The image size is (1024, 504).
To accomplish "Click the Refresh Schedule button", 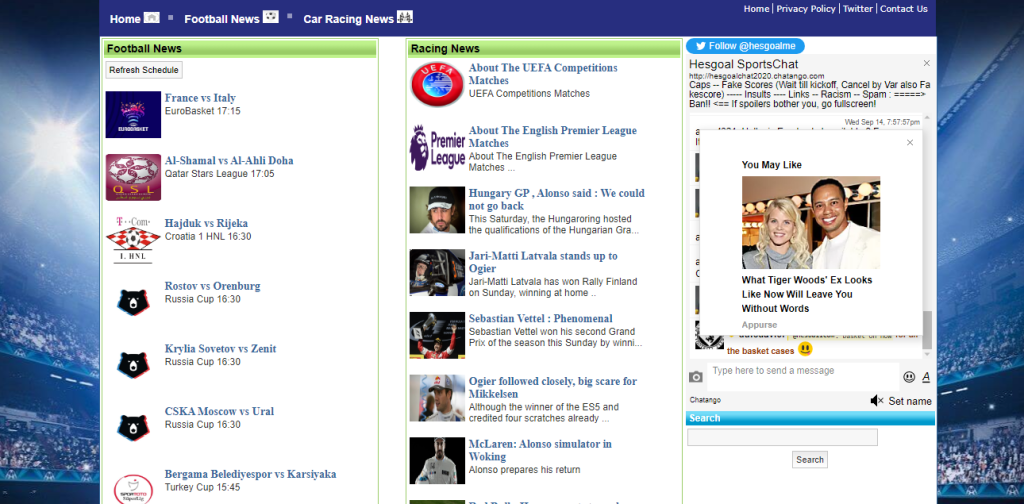I will pos(144,70).
